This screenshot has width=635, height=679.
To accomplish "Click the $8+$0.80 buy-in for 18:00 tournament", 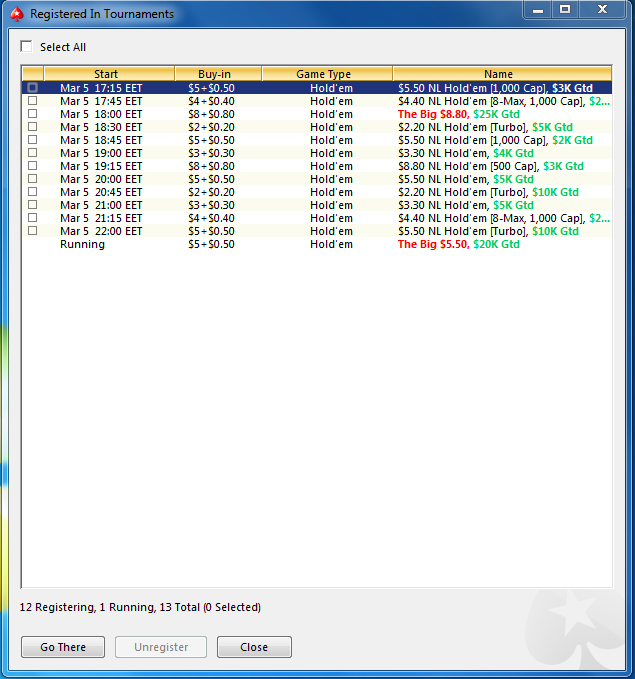I will [211, 114].
